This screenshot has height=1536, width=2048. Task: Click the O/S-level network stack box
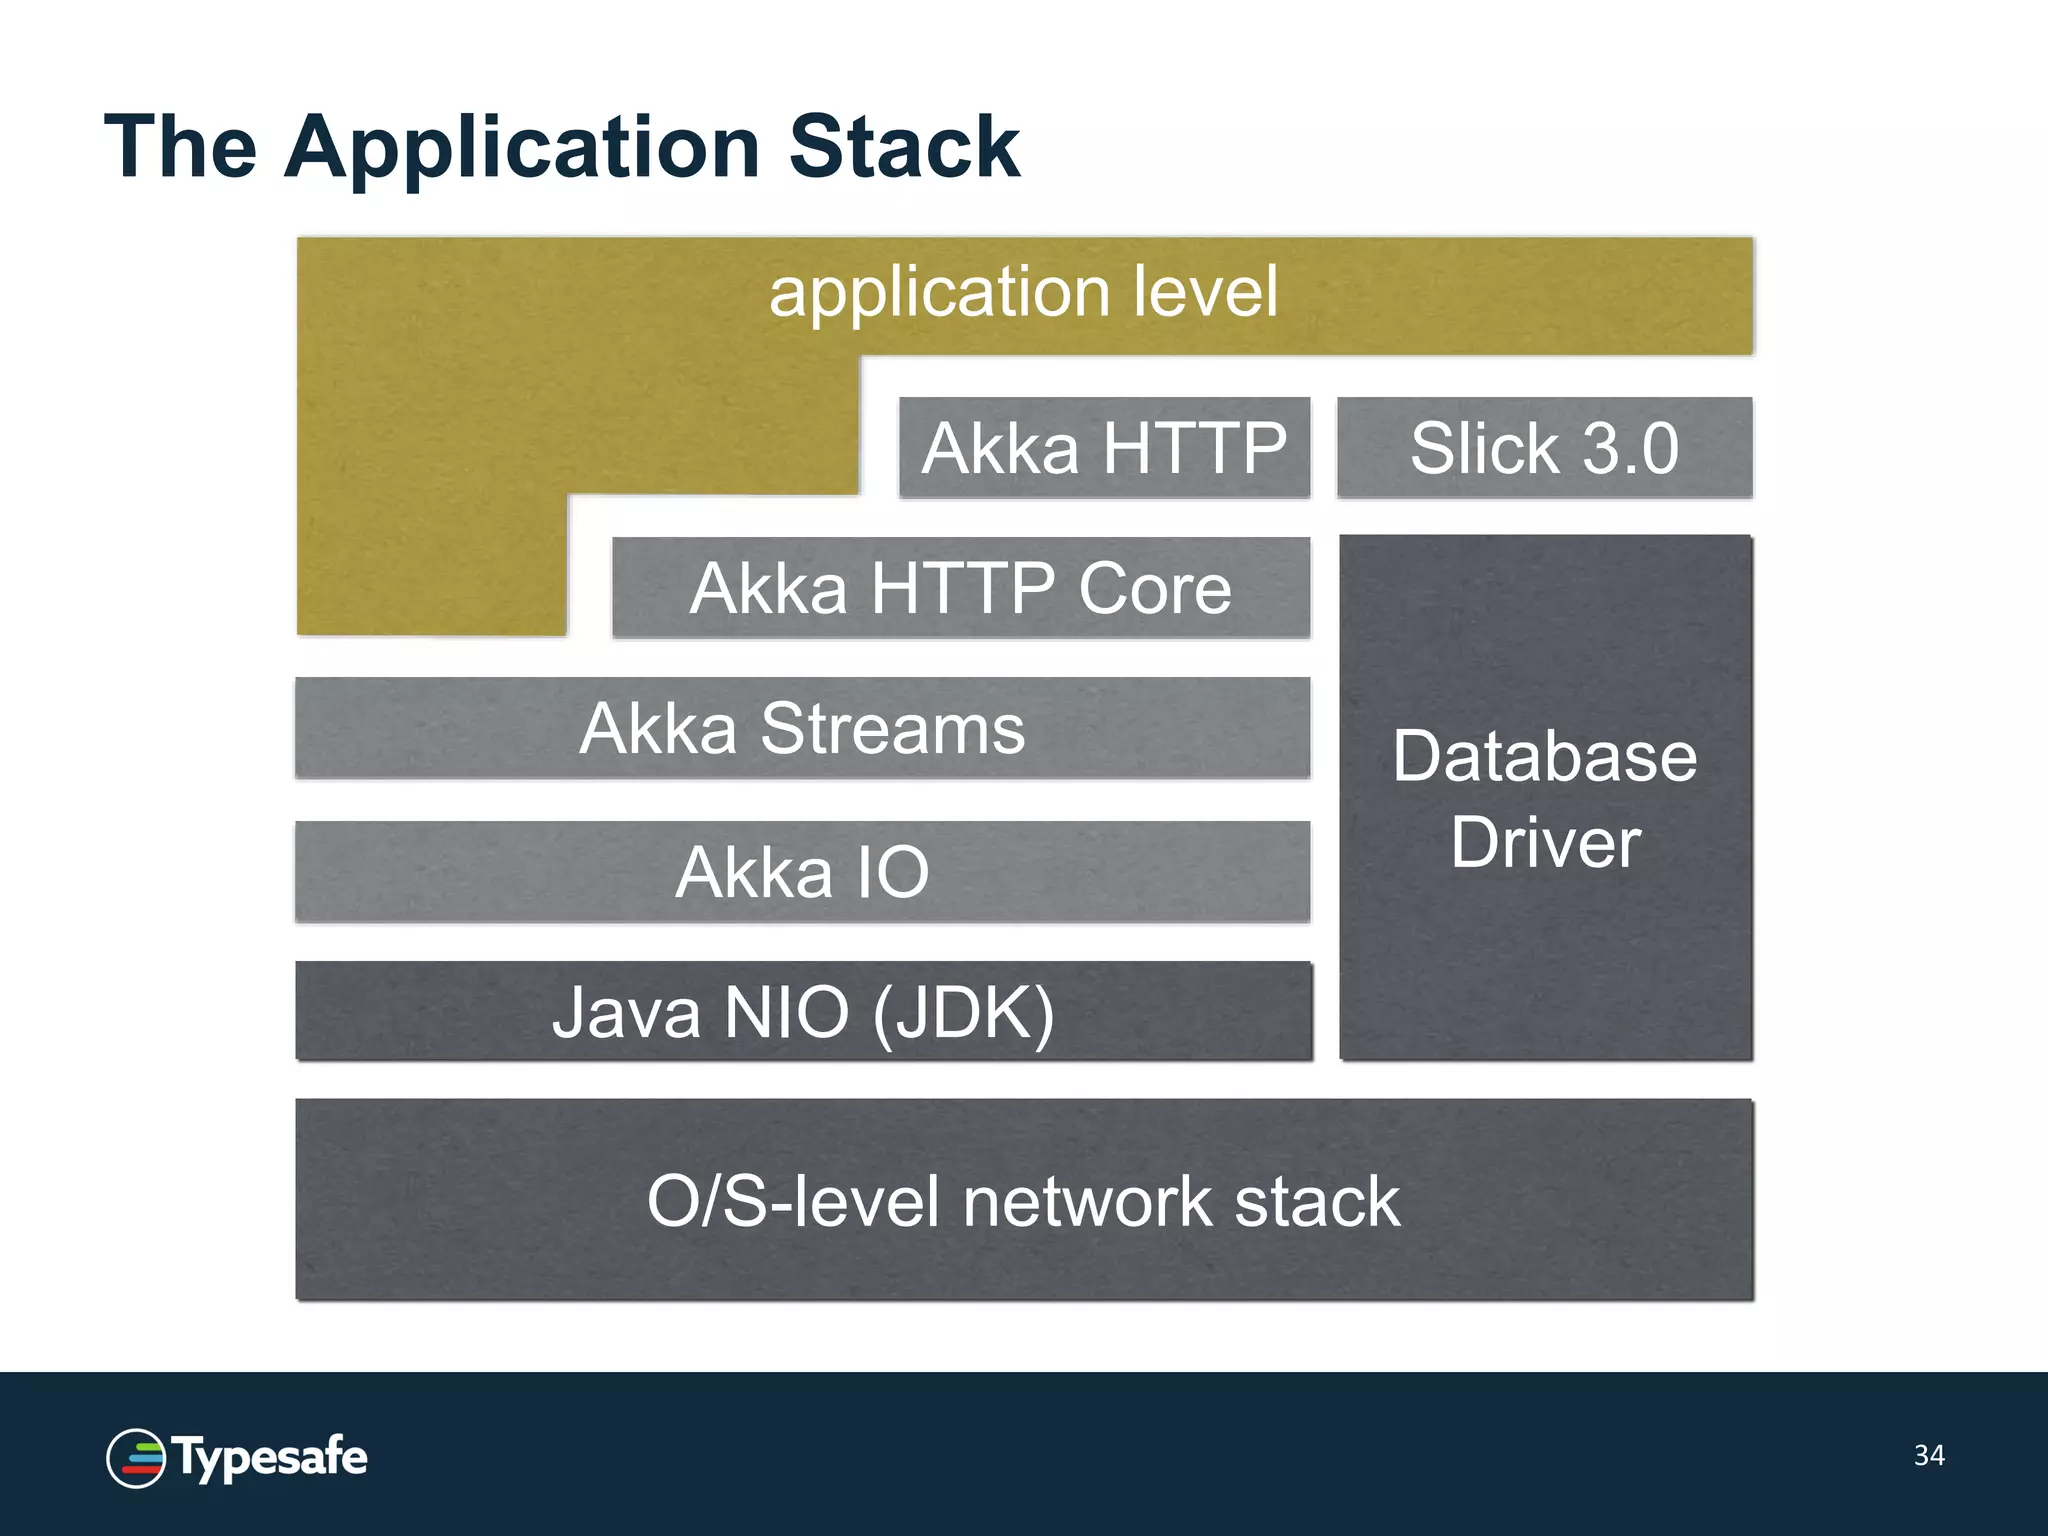click(1024, 1200)
